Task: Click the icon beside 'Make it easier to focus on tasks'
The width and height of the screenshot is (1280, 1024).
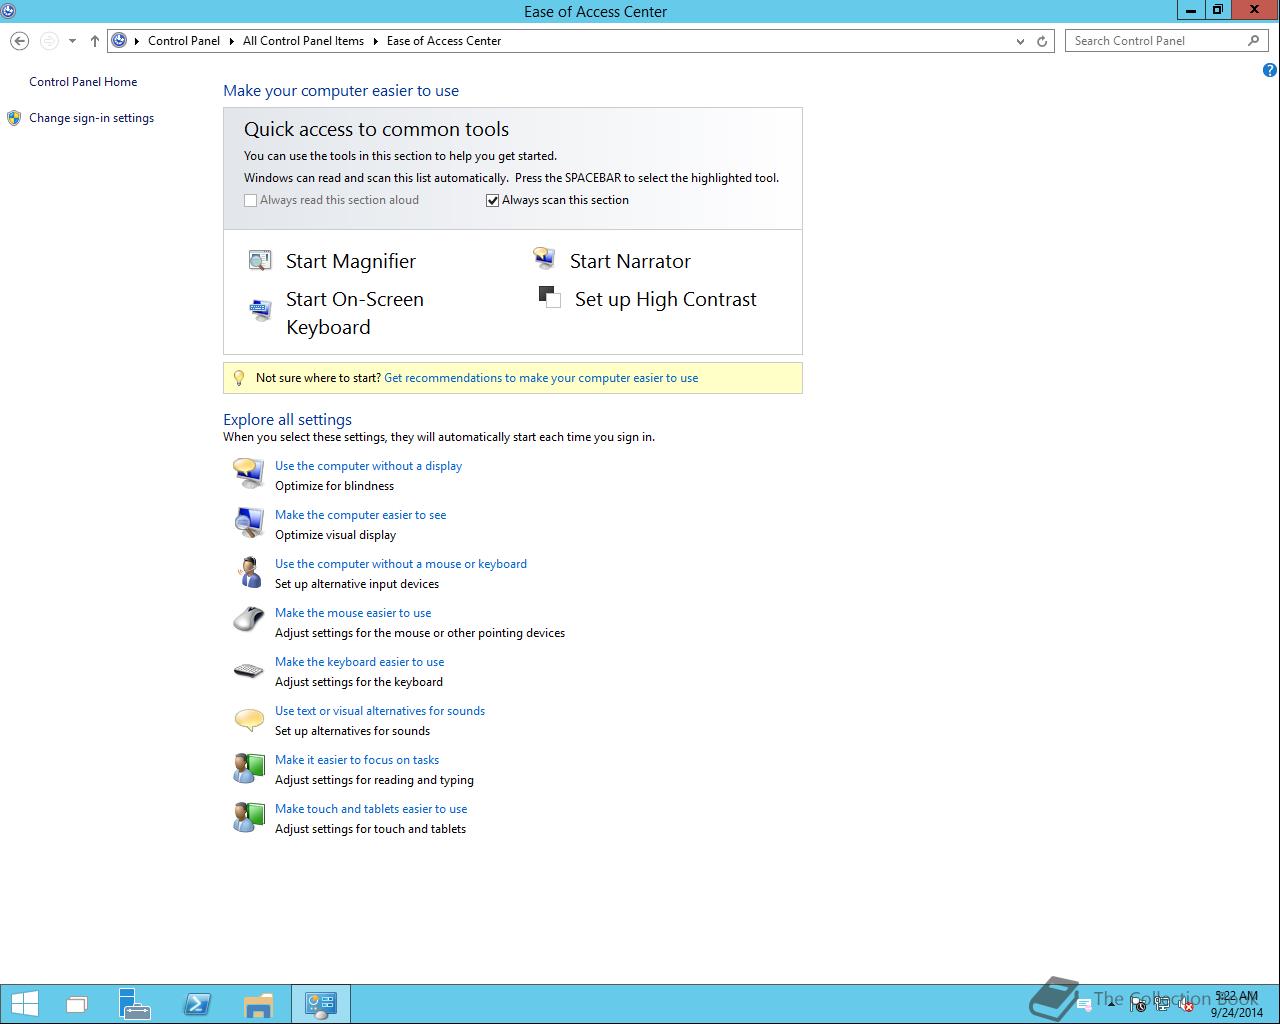Action: [x=249, y=768]
